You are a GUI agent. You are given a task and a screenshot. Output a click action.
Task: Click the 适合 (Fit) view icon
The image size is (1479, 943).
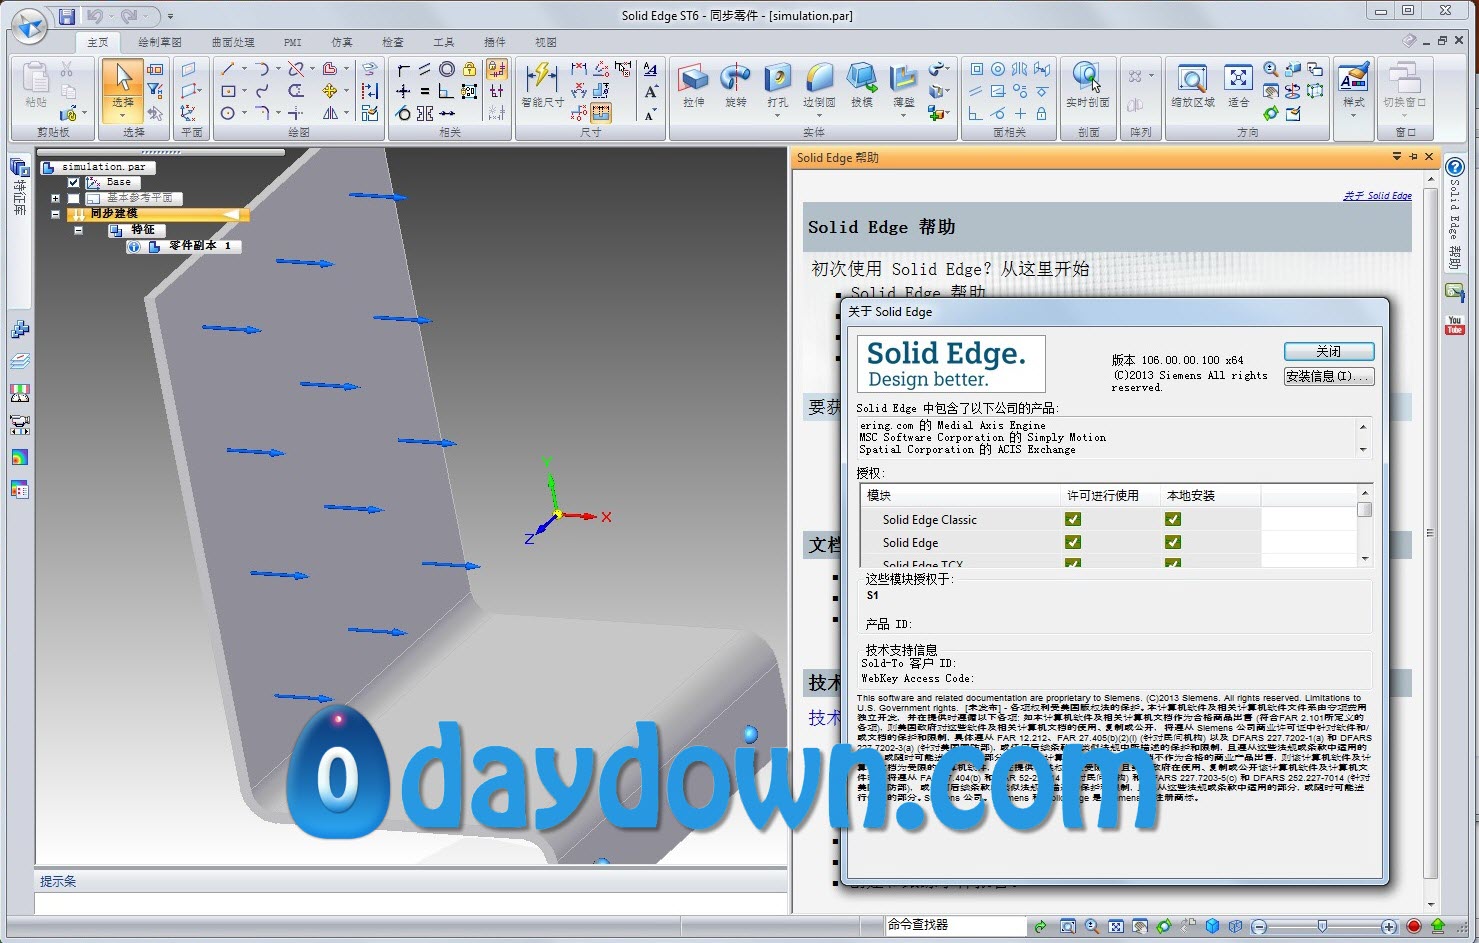click(x=1238, y=78)
